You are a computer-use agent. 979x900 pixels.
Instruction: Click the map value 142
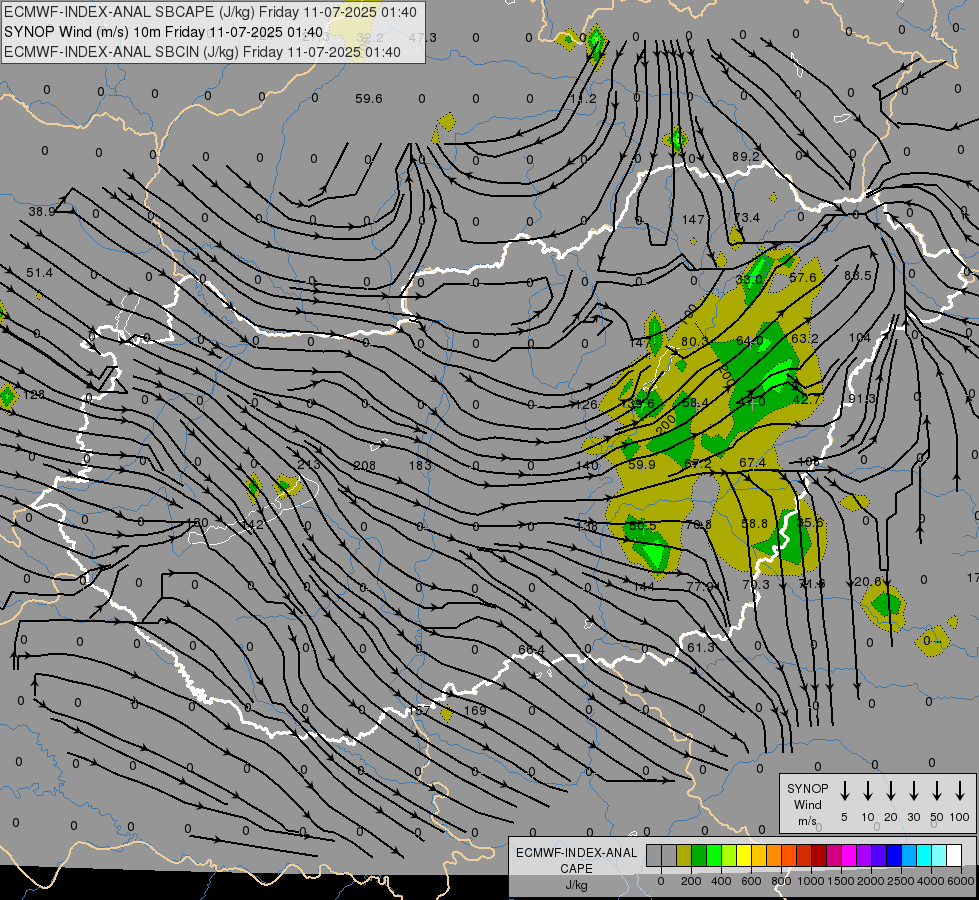[x=253, y=525]
